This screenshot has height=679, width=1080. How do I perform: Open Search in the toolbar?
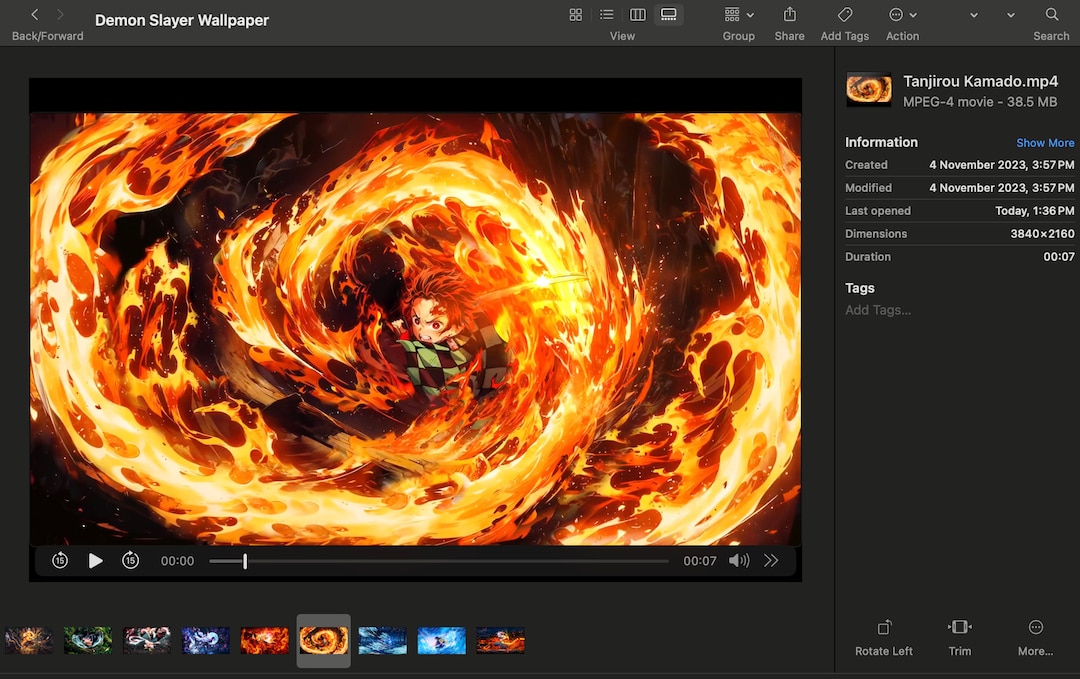coord(1051,15)
